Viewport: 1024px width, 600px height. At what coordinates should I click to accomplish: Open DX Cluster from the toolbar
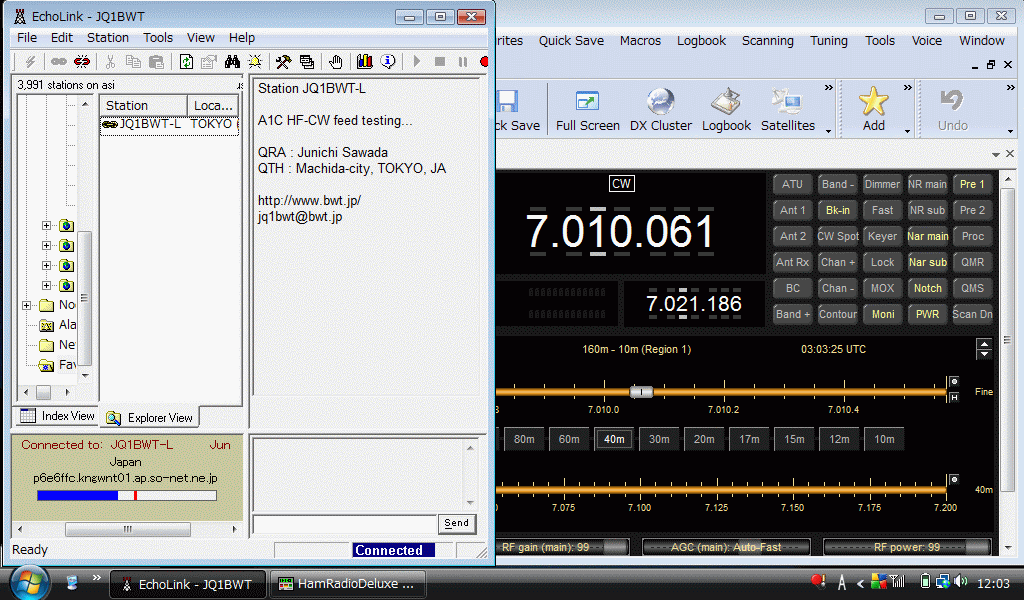point(660,109)
